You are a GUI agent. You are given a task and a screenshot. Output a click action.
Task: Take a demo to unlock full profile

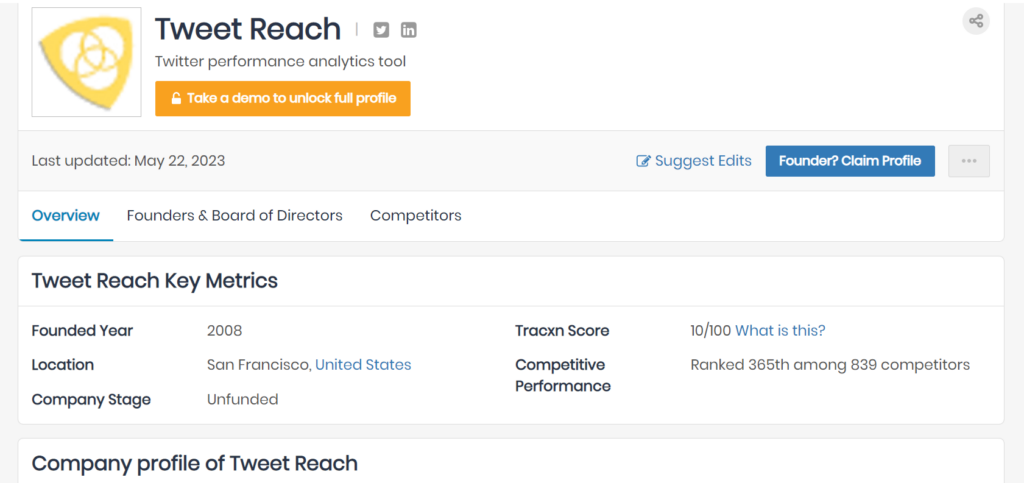282,98
